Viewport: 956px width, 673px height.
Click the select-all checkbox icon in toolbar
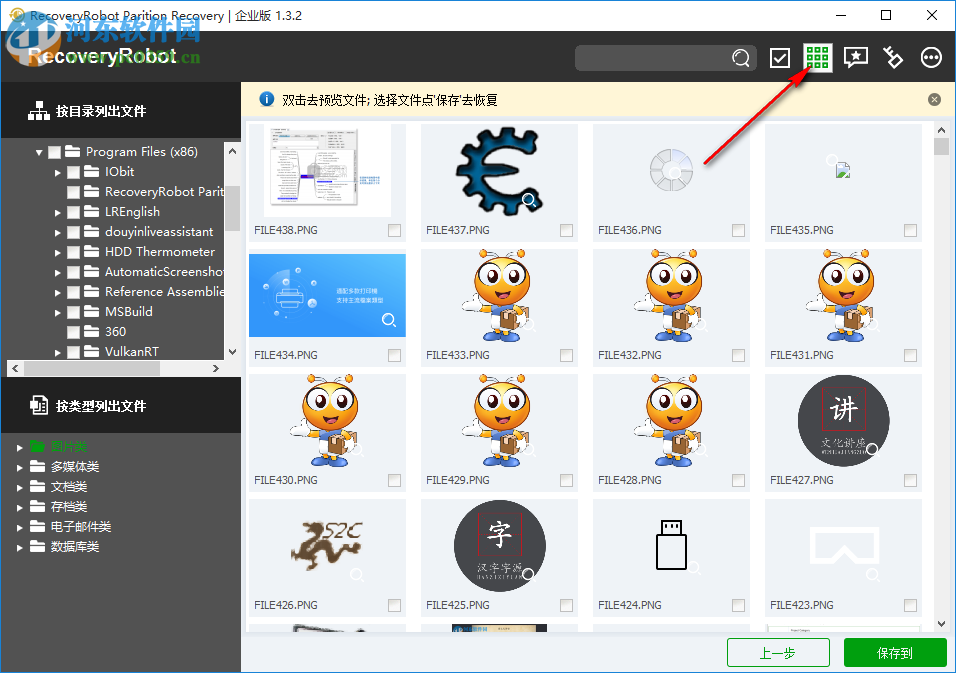point(780,57)
